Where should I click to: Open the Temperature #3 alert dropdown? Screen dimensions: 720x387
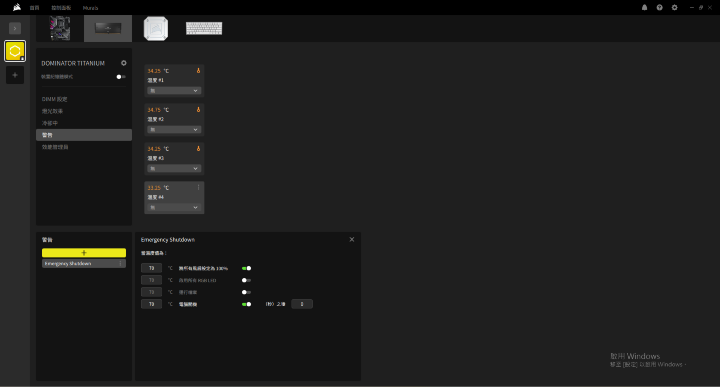point(174,168)
